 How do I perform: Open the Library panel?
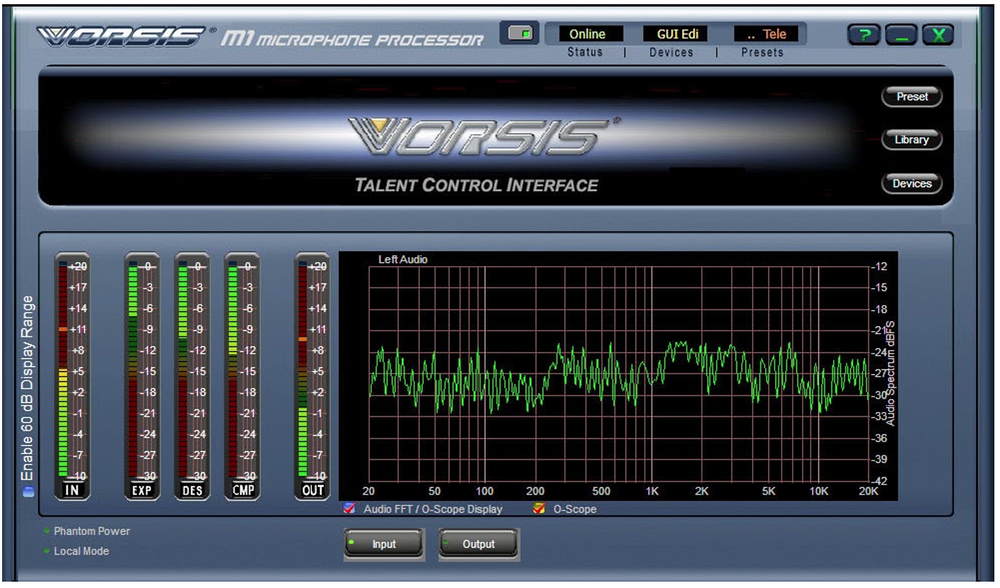click(911, 139)
